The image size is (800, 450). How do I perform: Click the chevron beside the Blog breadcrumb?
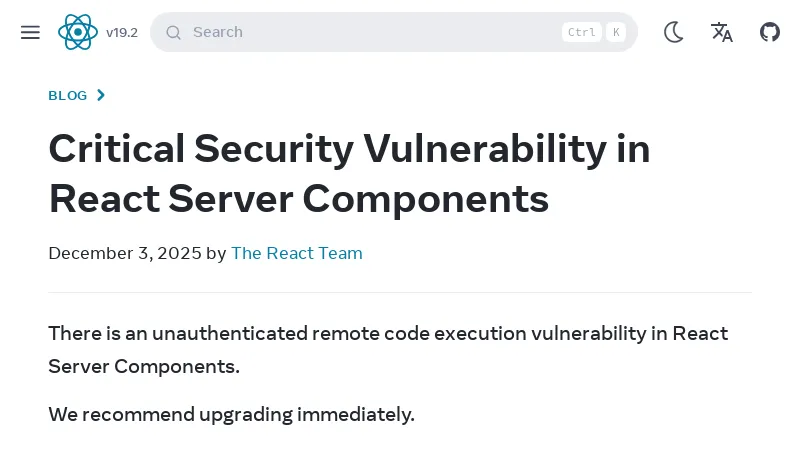tap(101, 96)
